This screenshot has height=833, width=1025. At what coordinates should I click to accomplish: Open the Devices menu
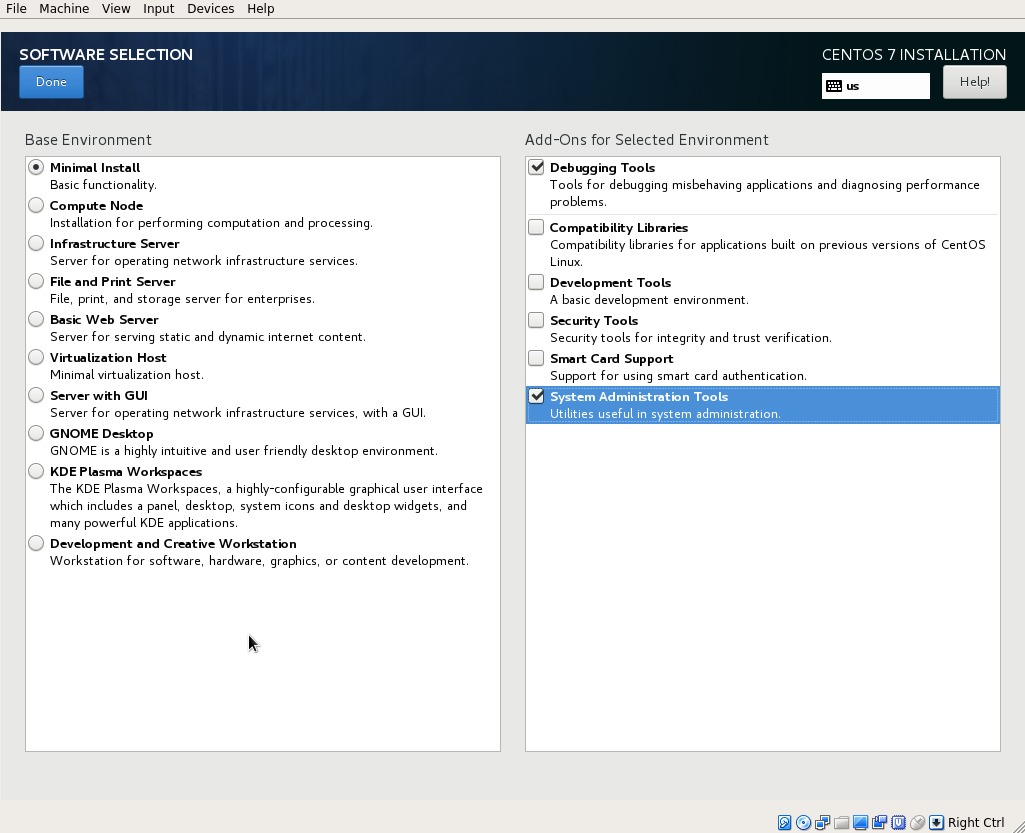coord(210,8)
